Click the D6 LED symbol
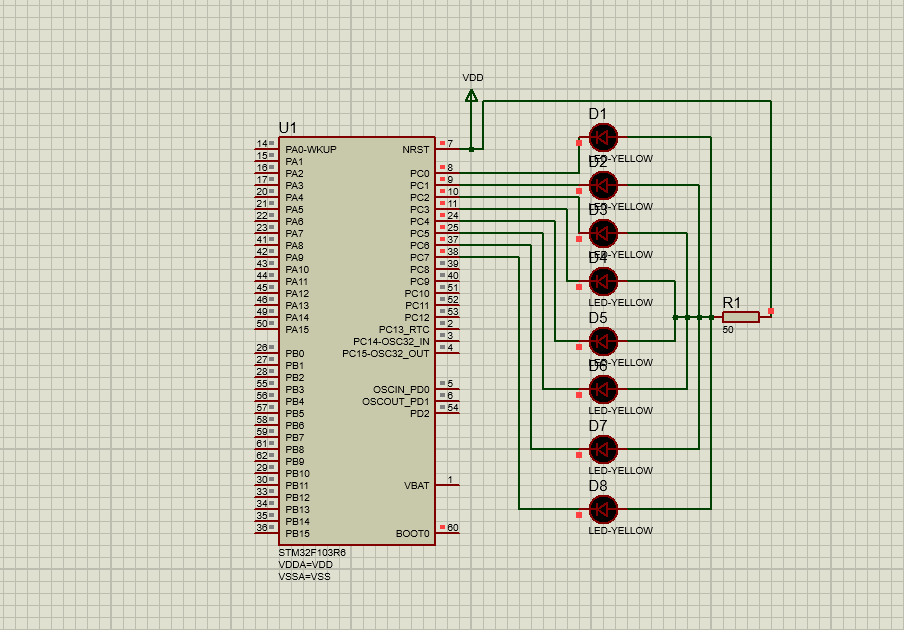 (603, 389)
